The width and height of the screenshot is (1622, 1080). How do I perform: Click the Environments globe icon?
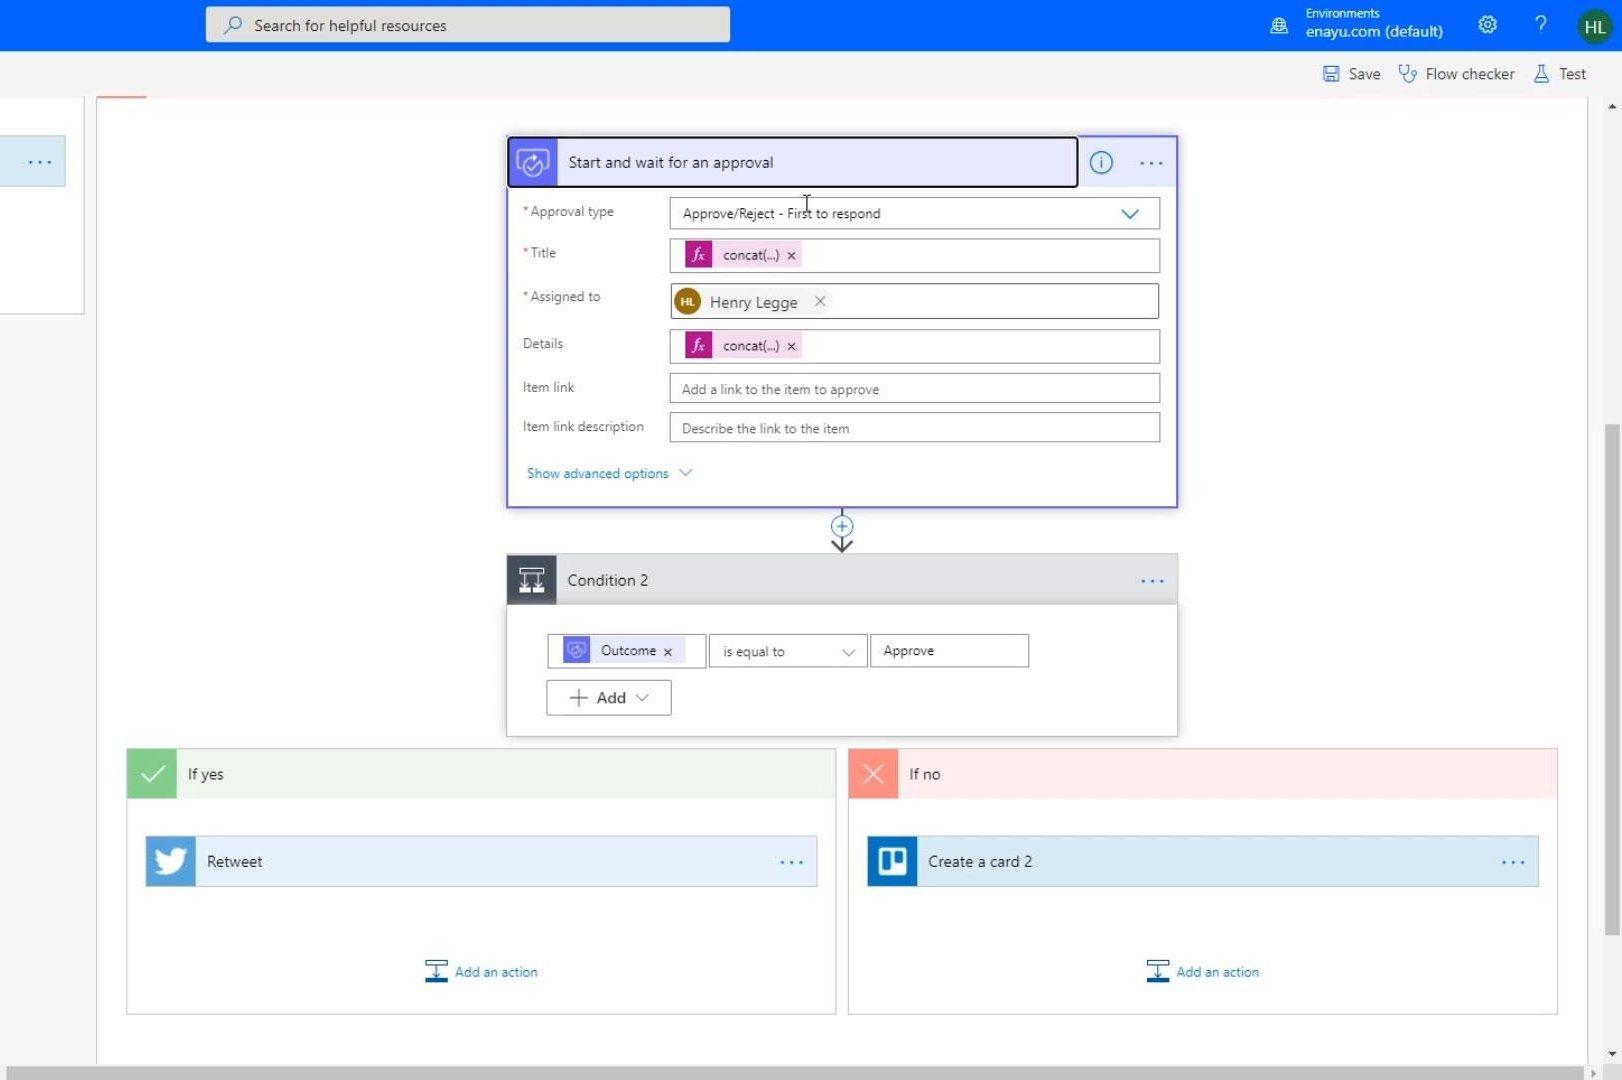tap(1279, 26)
